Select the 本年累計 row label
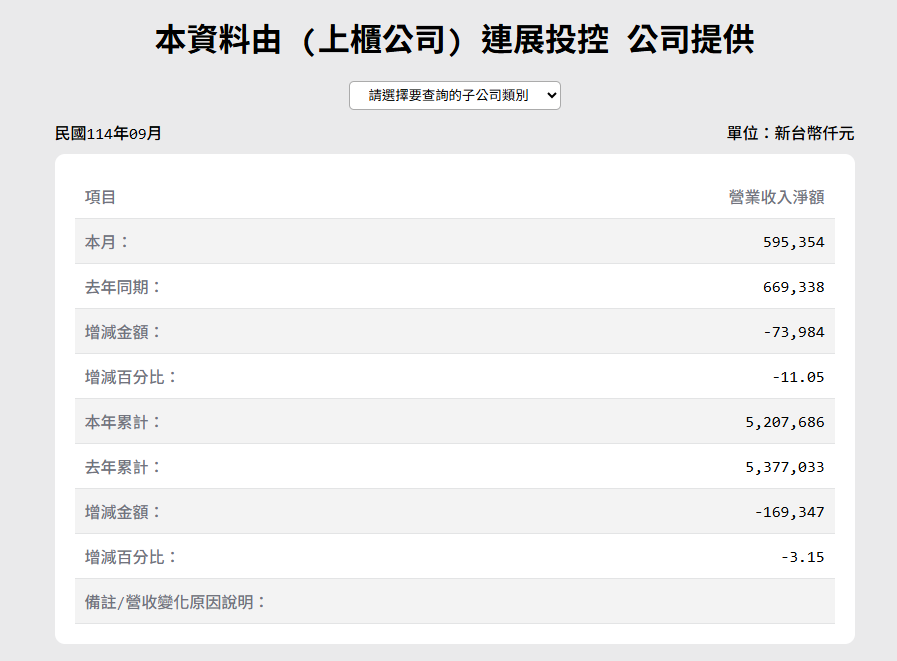The height and width of the screenshot is (661, 897). pyautogui.click(x=123, y=422)
